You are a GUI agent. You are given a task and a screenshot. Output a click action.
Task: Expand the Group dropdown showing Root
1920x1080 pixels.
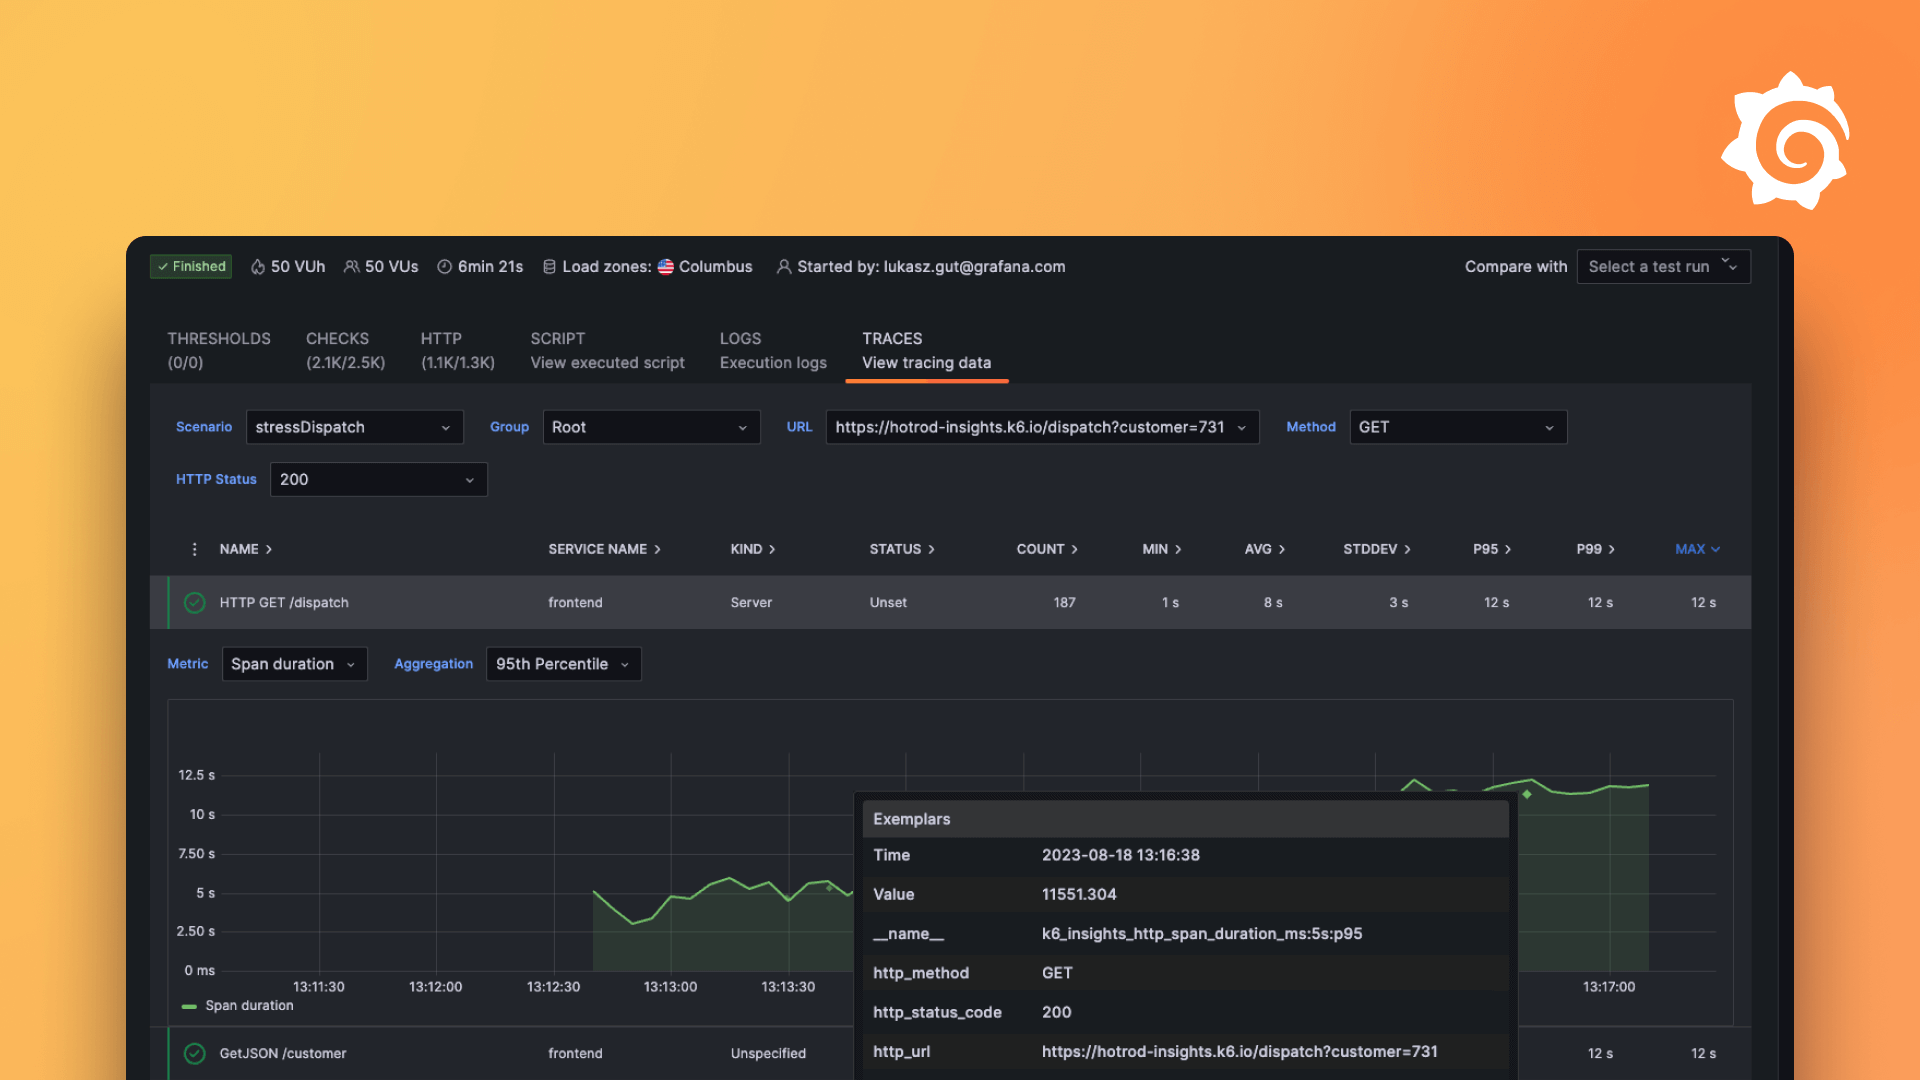click(x=646, y=426)
